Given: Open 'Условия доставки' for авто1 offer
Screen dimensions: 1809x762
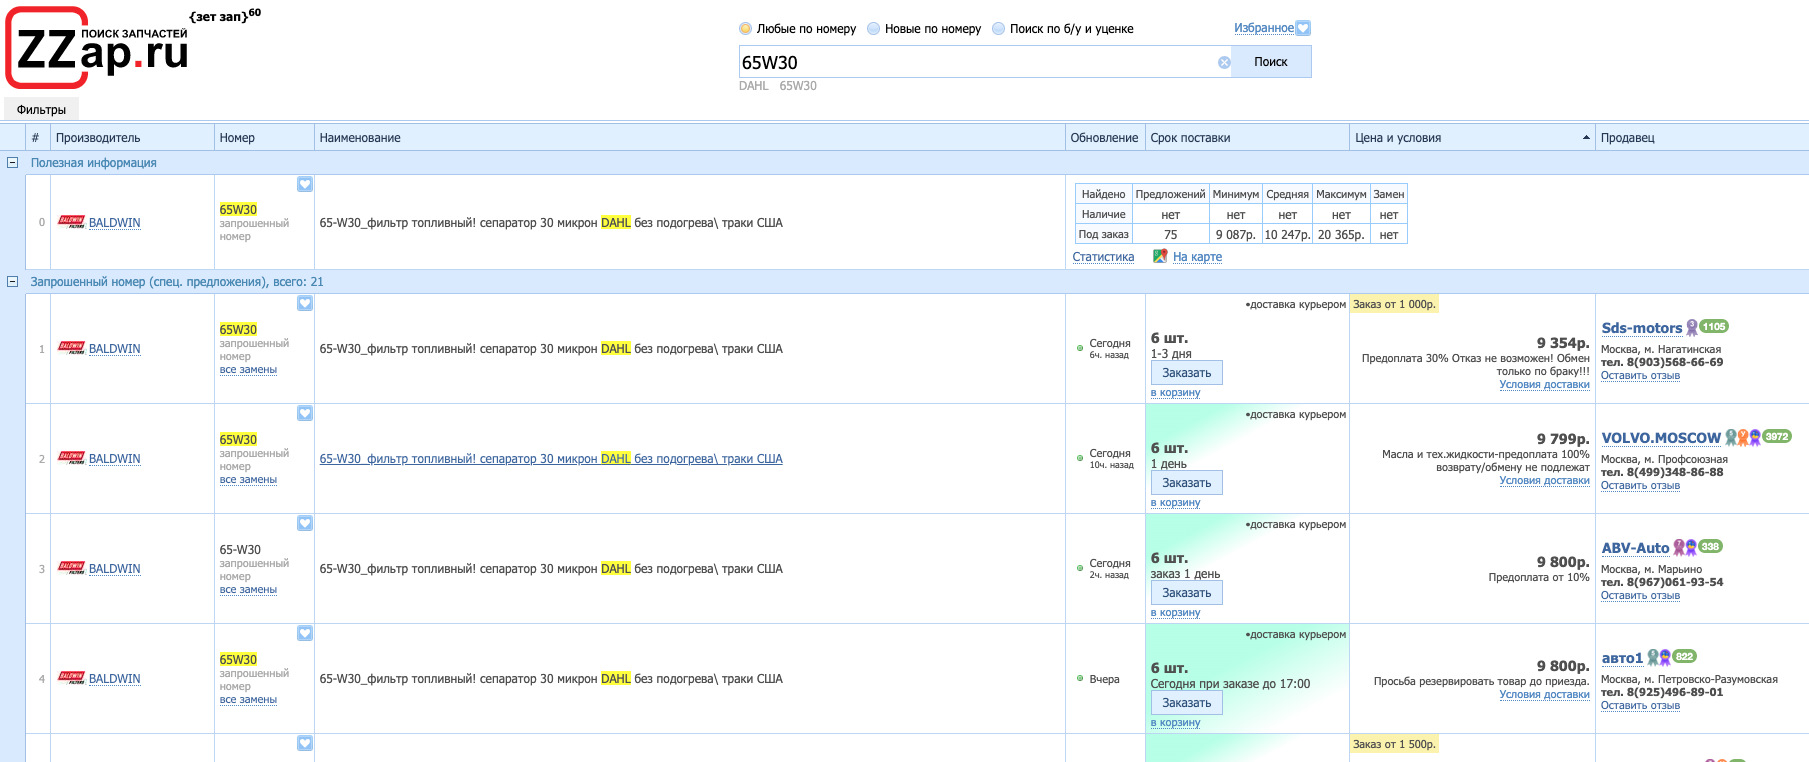Looking at the screenshot, I should [x=1544, y=695].
